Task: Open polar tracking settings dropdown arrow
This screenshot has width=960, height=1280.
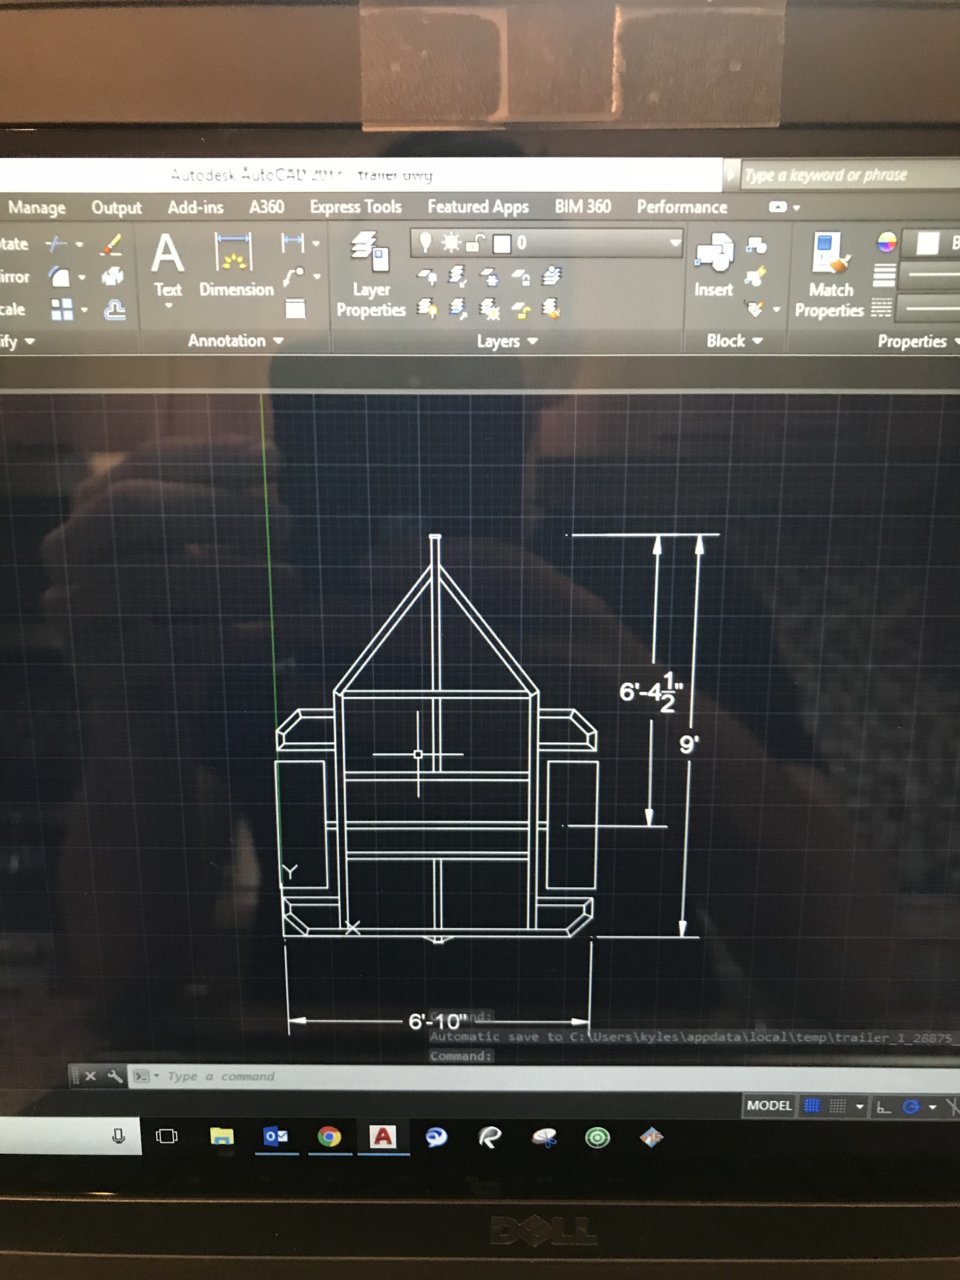Action: [x=932, y=1107]
